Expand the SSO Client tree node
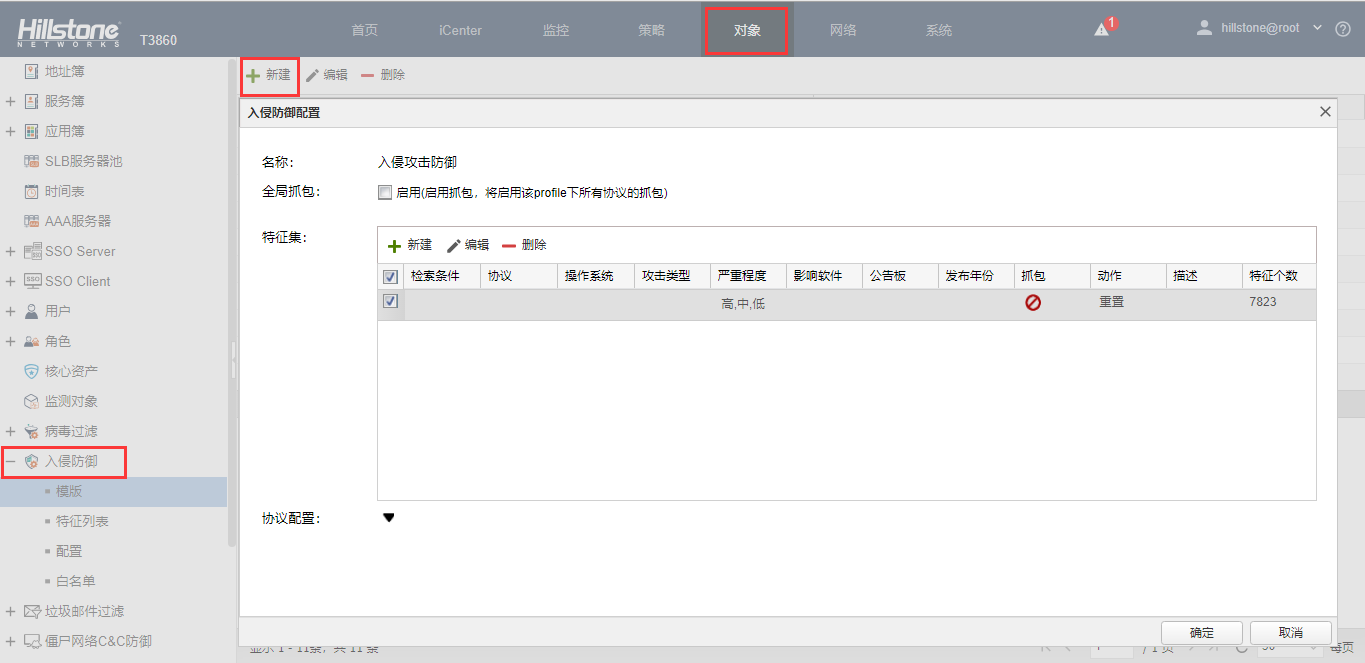This screenshot has width=1365, height=663. coord(10,281)
